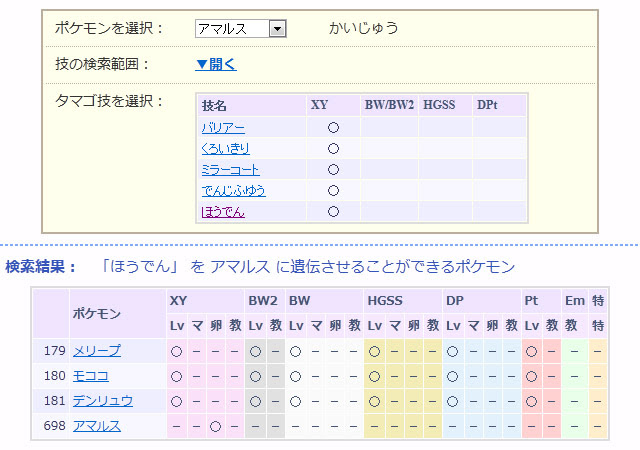The height and width of the screenshot is (450, 640).
Task: Open the アマルス Pokémon selection dropdown
Action: pos(240,29)
